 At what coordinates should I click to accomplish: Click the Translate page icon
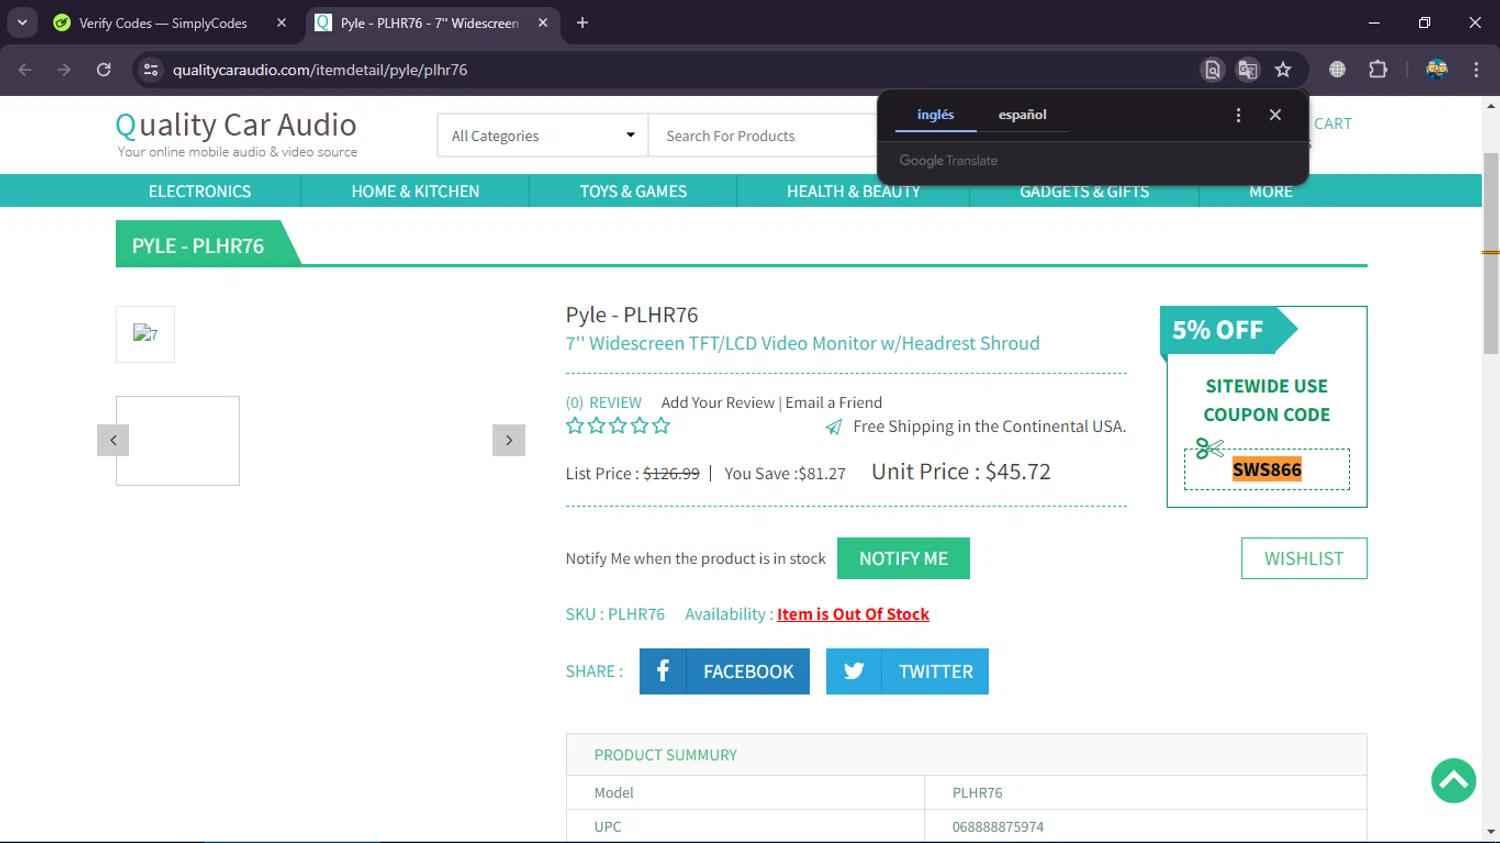pos(1248,70)
